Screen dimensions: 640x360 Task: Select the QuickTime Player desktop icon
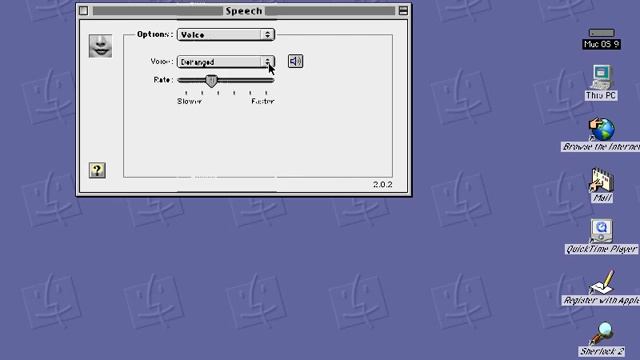pos(601,231)
